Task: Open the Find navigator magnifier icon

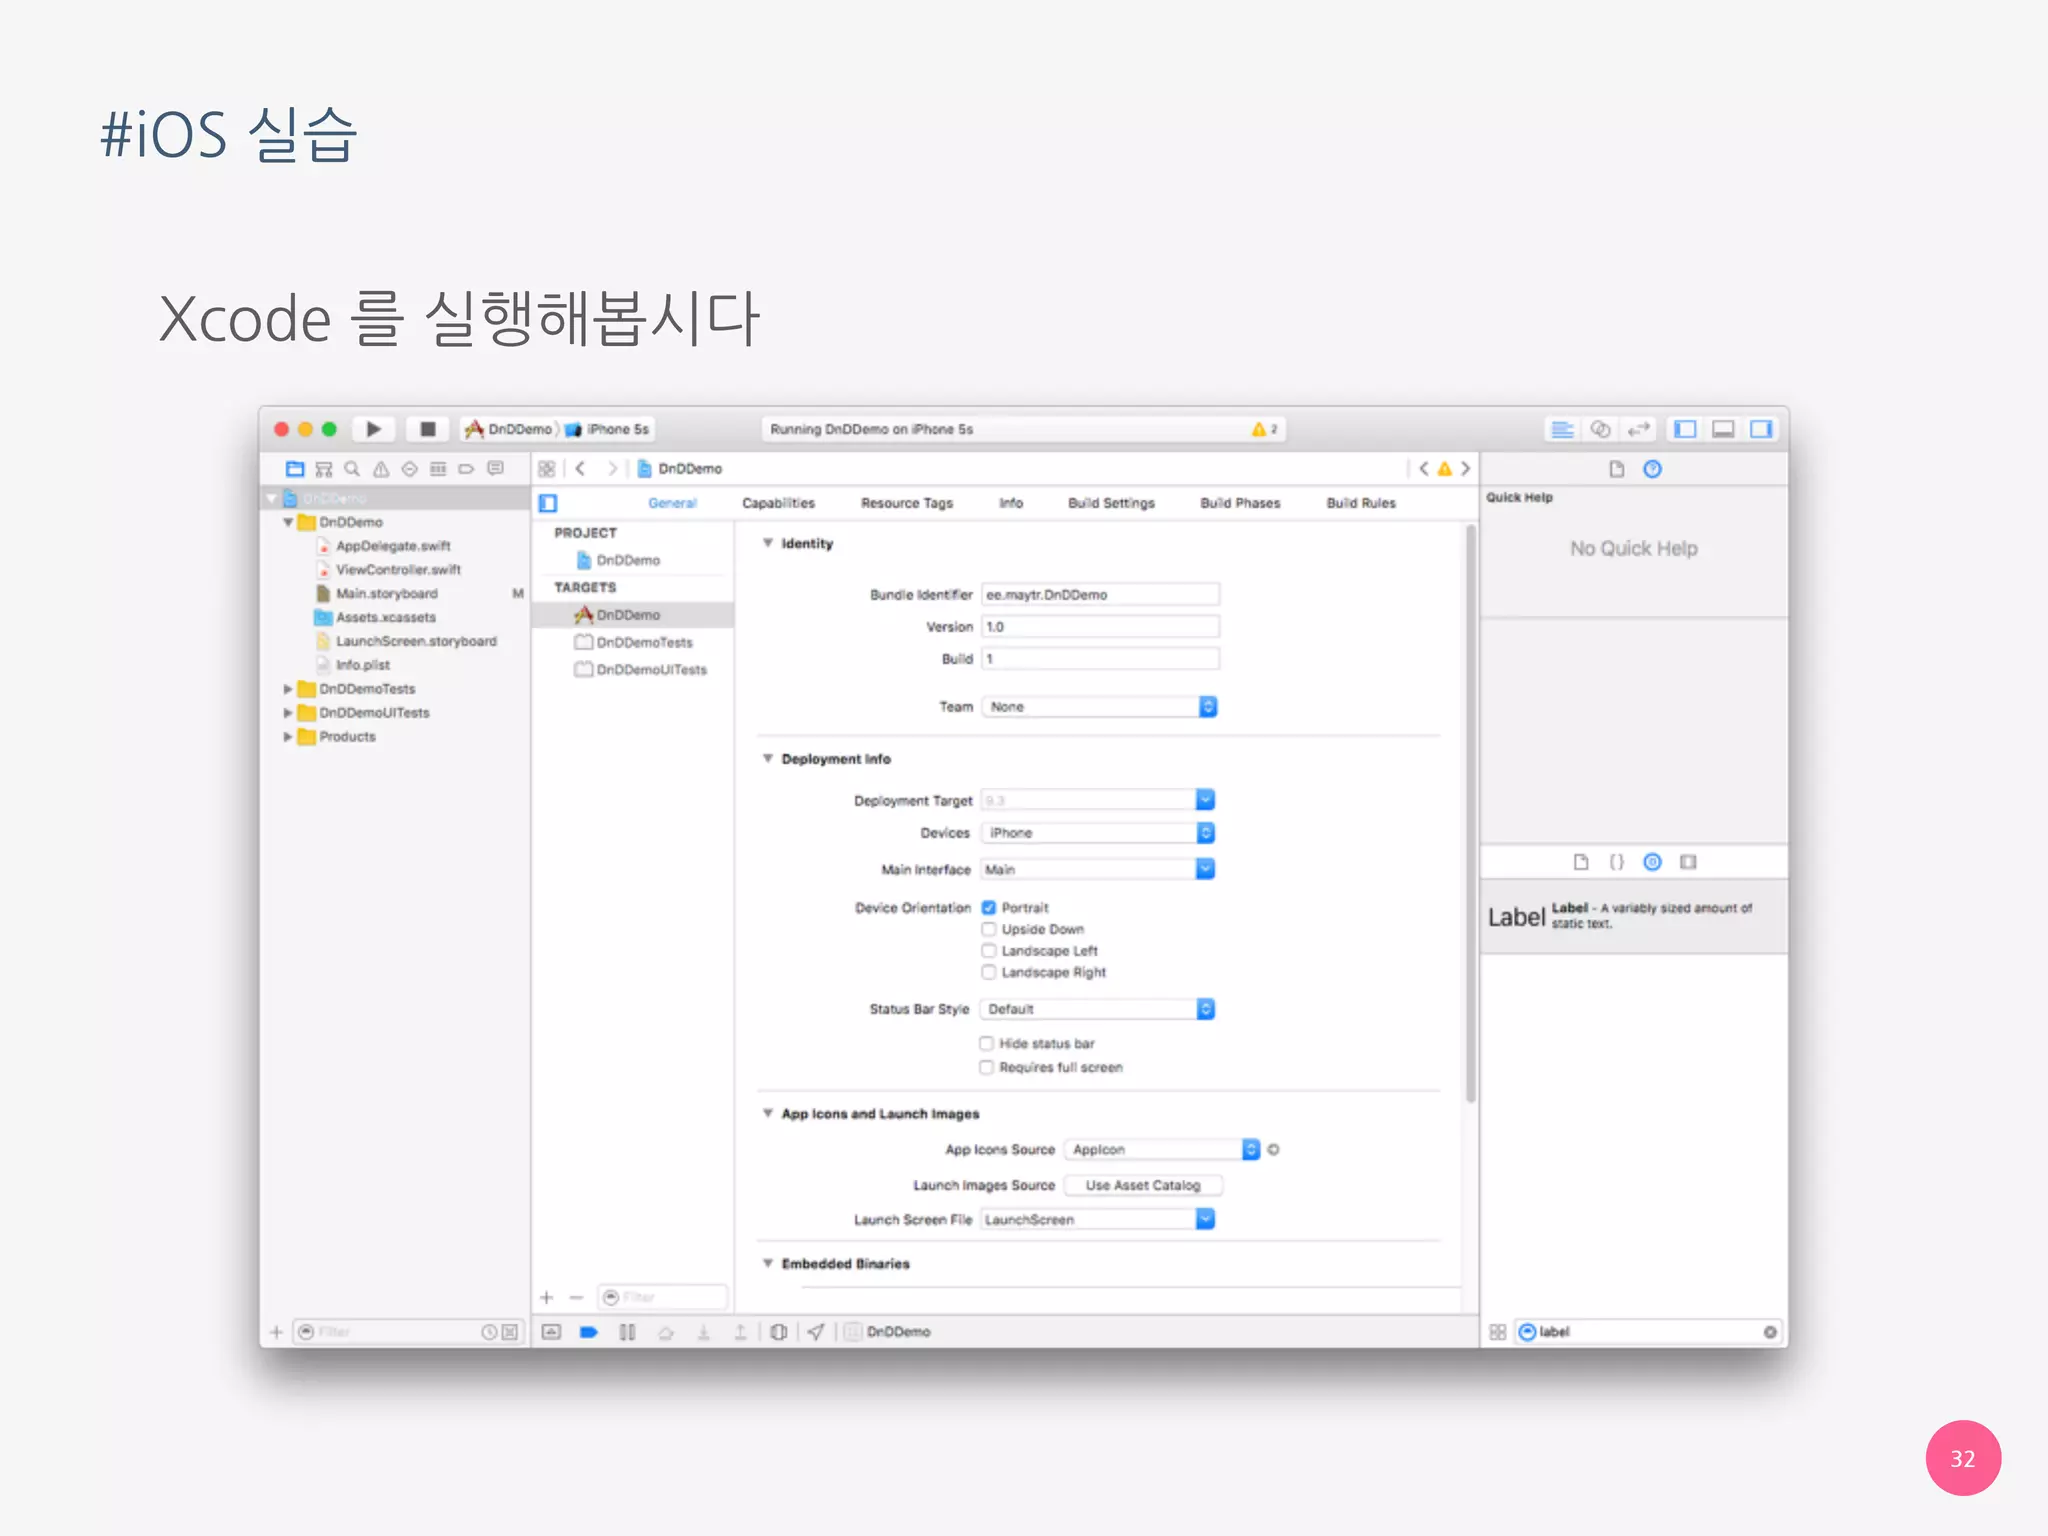Action: point(352,469)
